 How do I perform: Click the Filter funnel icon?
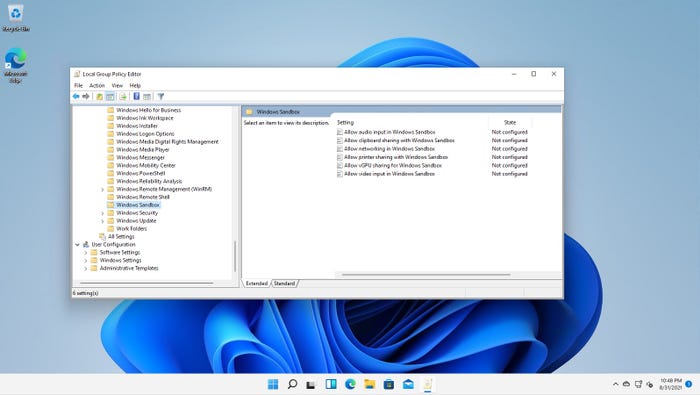click(x=161, y=96)
